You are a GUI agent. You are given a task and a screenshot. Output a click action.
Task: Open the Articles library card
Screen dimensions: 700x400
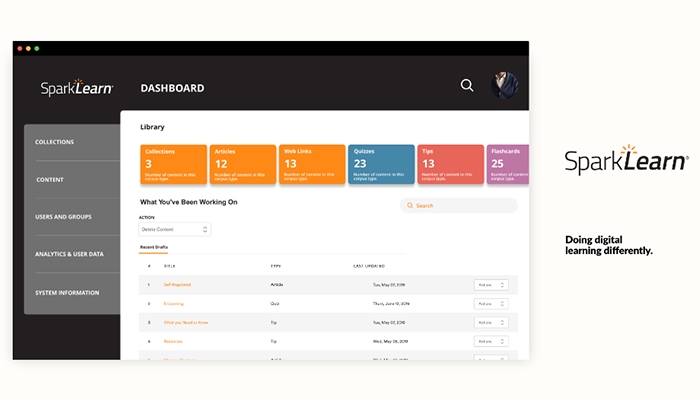coord(243,164)
